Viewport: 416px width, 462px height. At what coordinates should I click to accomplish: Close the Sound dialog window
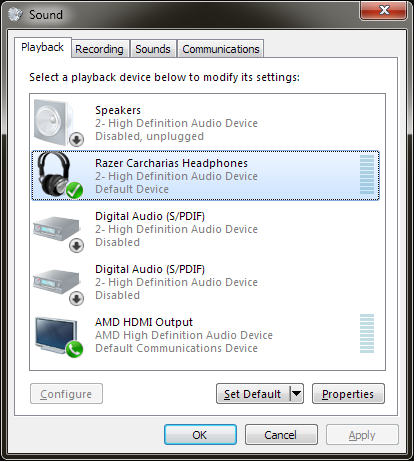tap(384, 10)
